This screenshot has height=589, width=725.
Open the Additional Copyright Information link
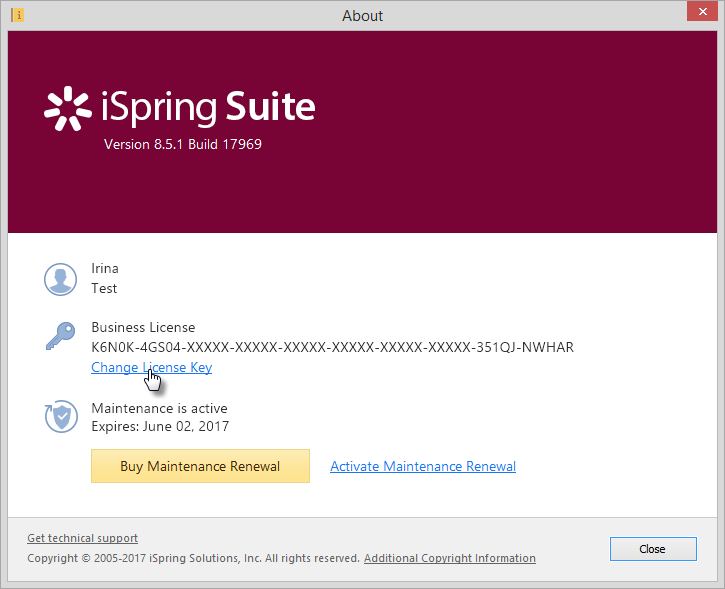pyautogui.click(x=450, y=558)
